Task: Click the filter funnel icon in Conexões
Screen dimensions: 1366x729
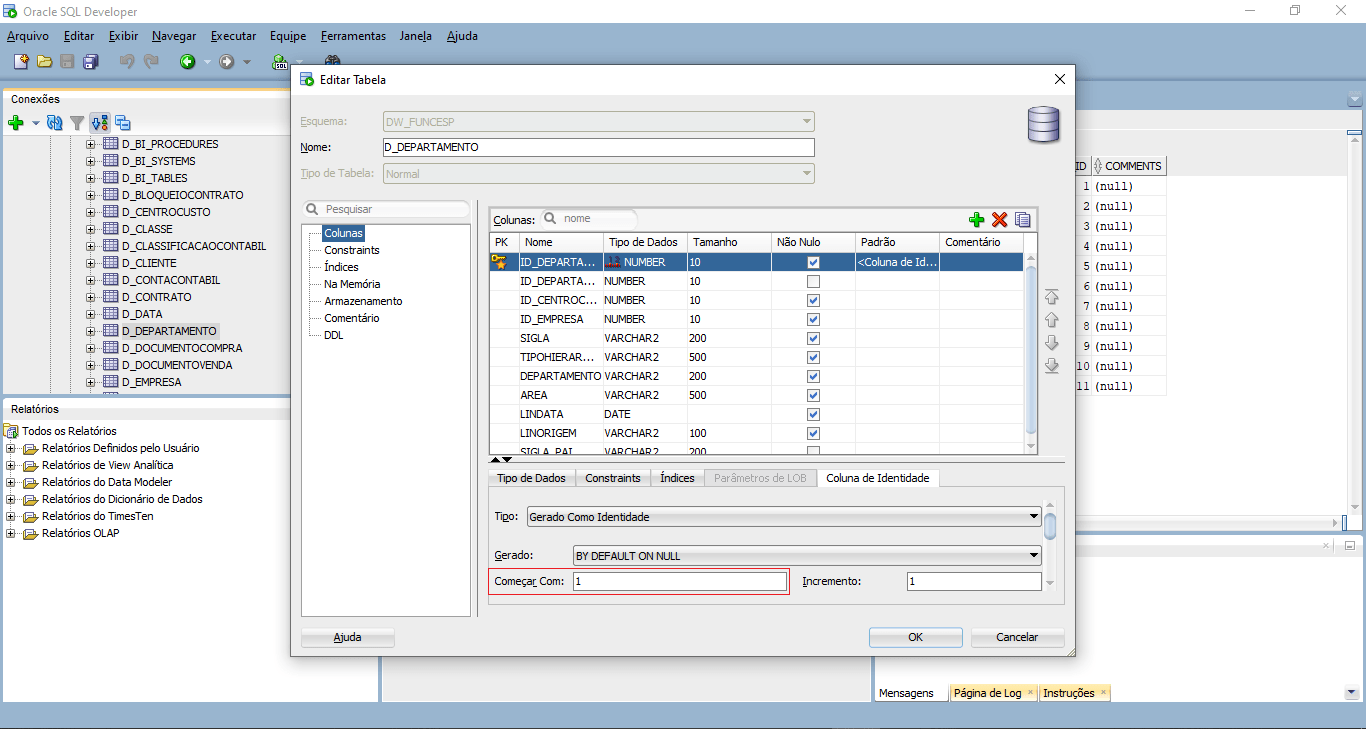Action: click(x=77, y=123)
